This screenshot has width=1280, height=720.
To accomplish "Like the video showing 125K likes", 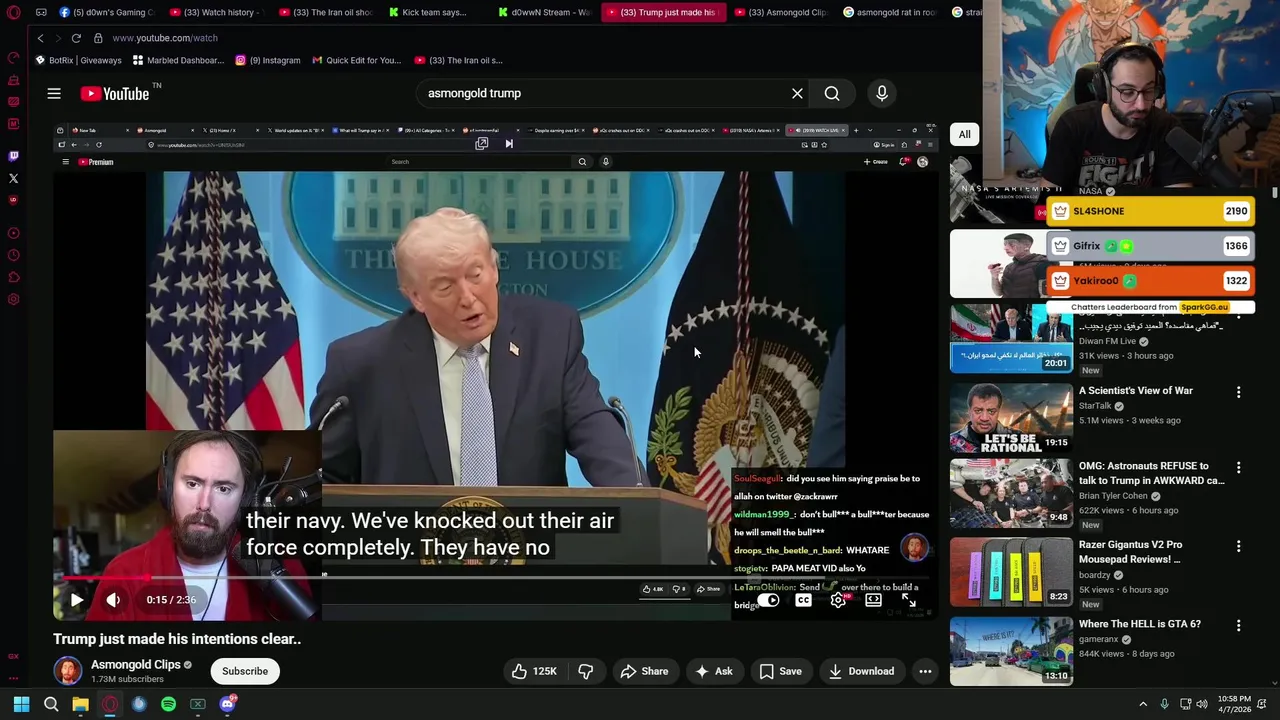I will [x=534, y=671].
